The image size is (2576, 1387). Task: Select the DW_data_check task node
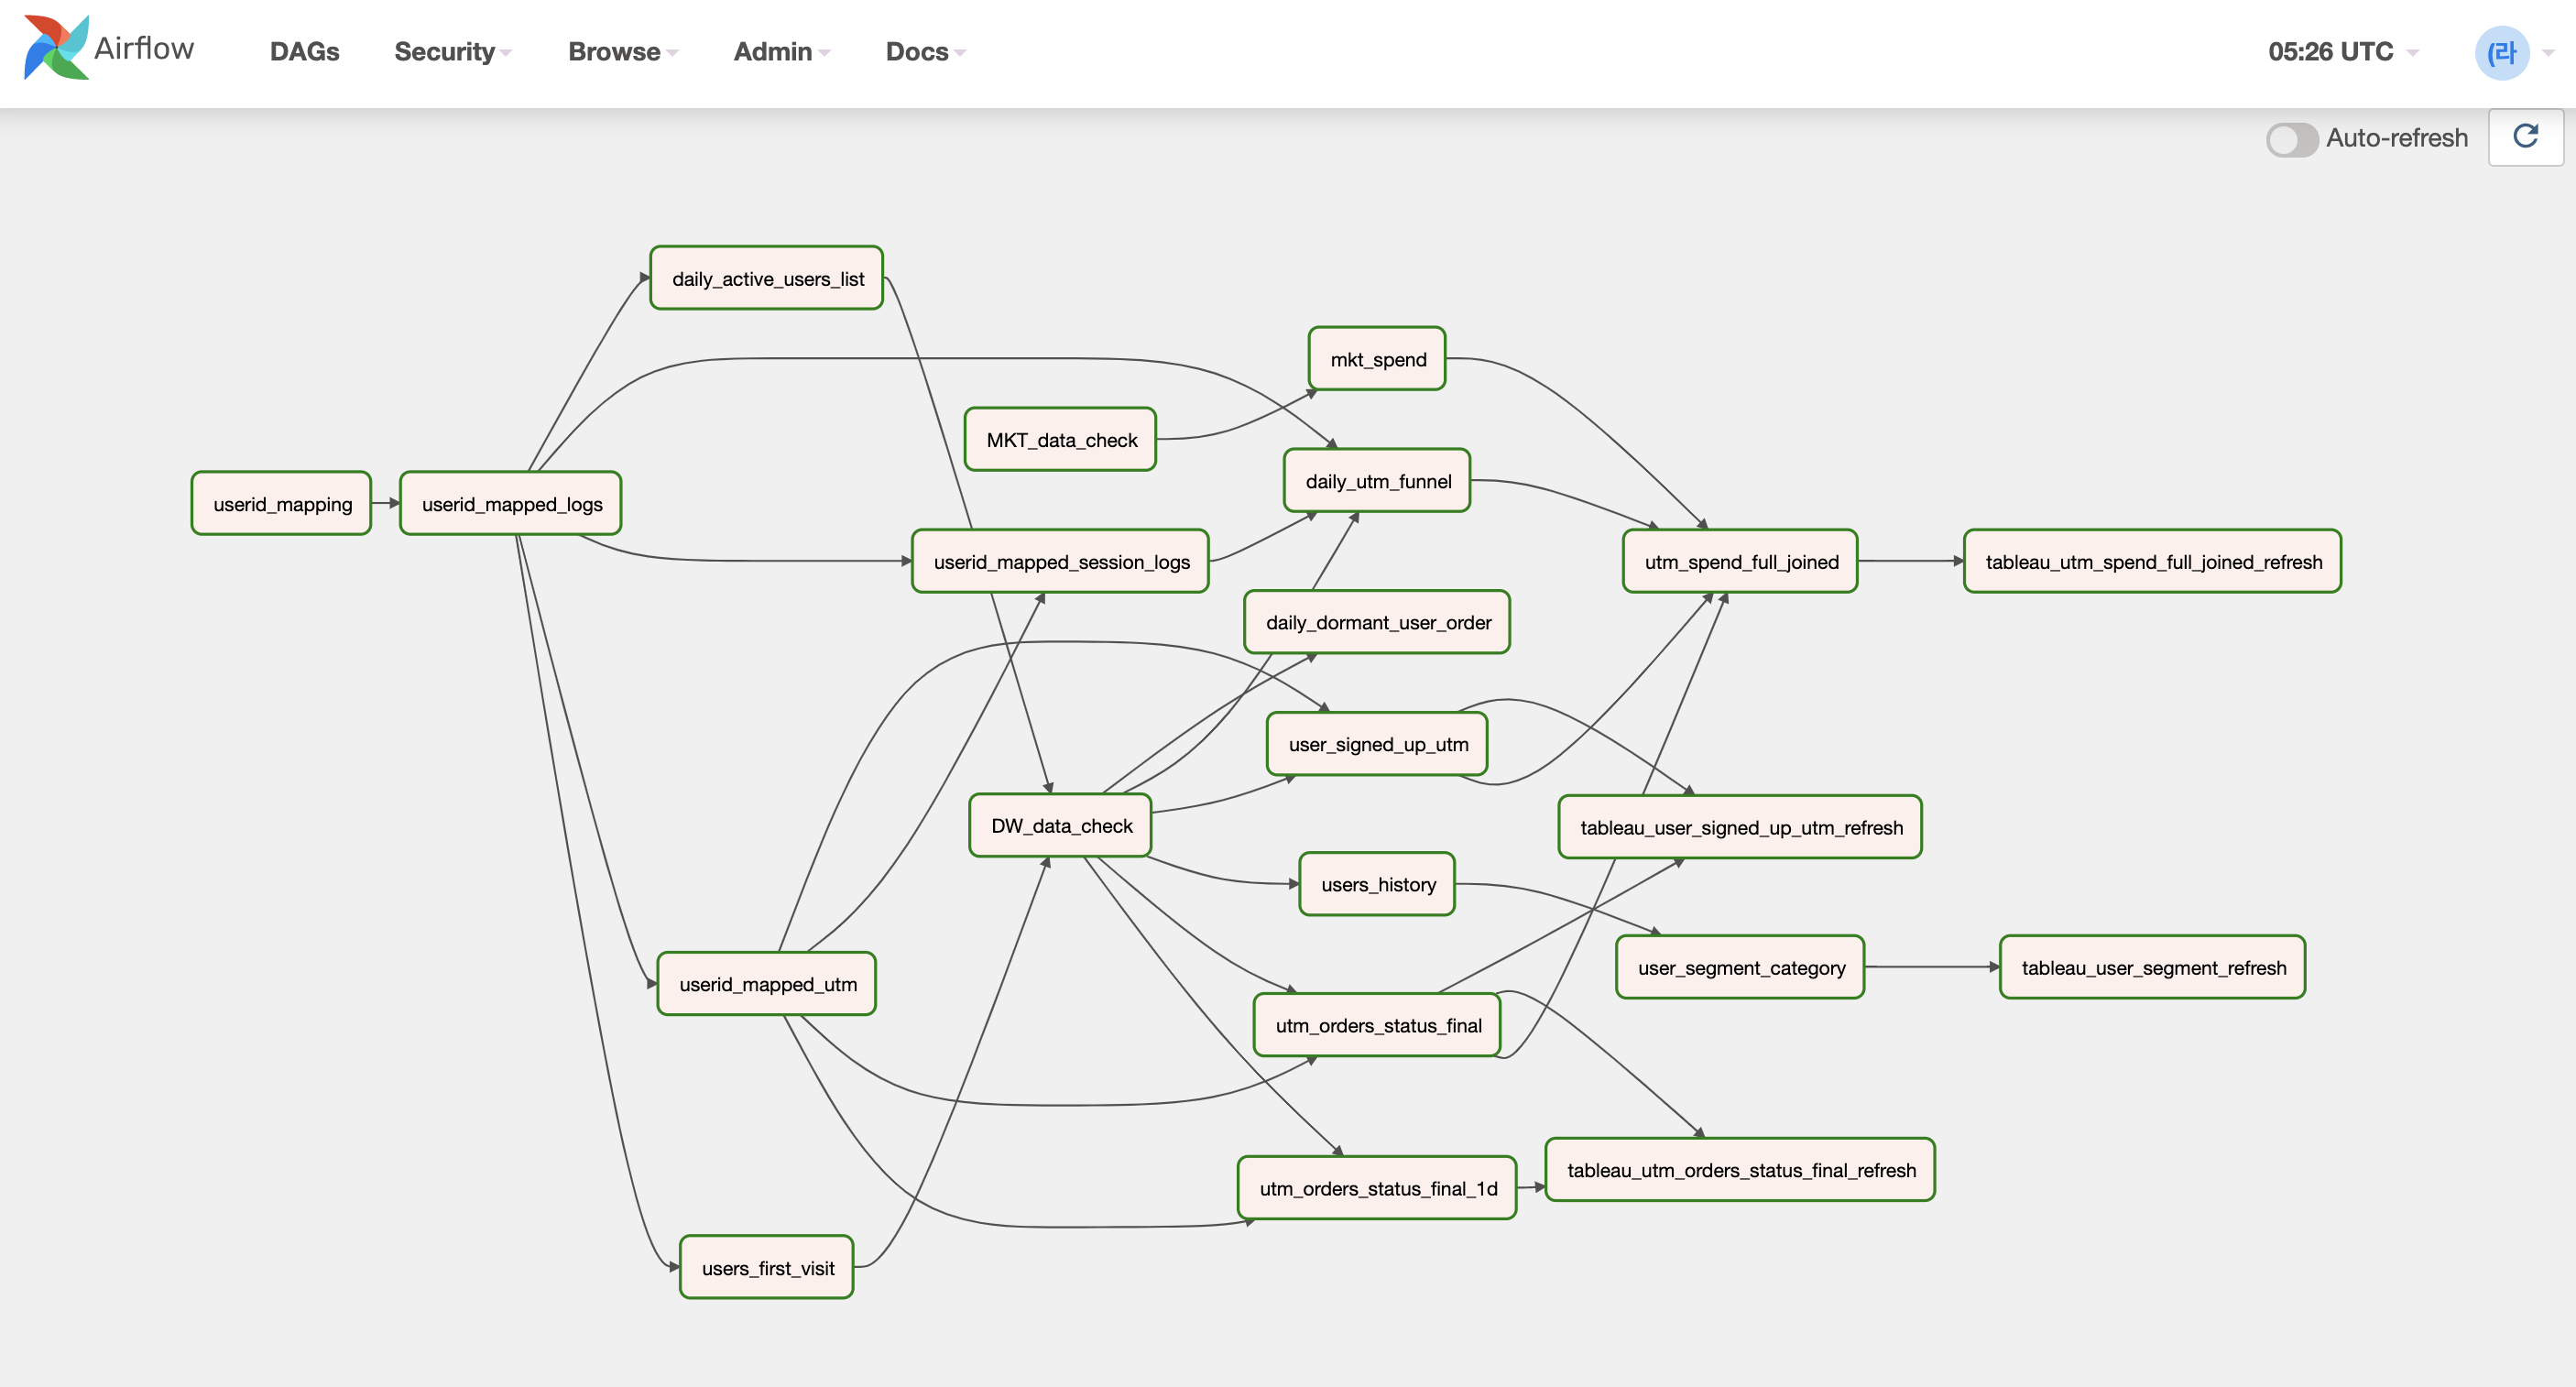(1061, 826)
